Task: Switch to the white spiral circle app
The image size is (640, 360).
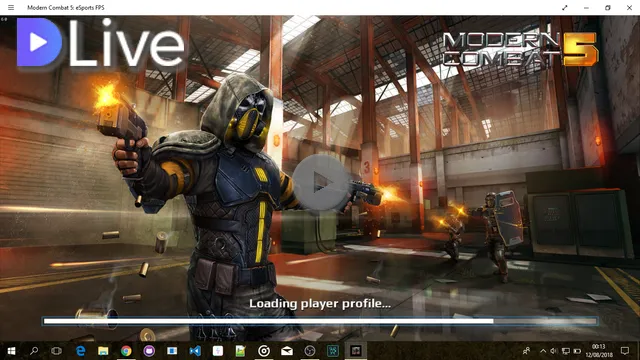Action: [264, 351]
